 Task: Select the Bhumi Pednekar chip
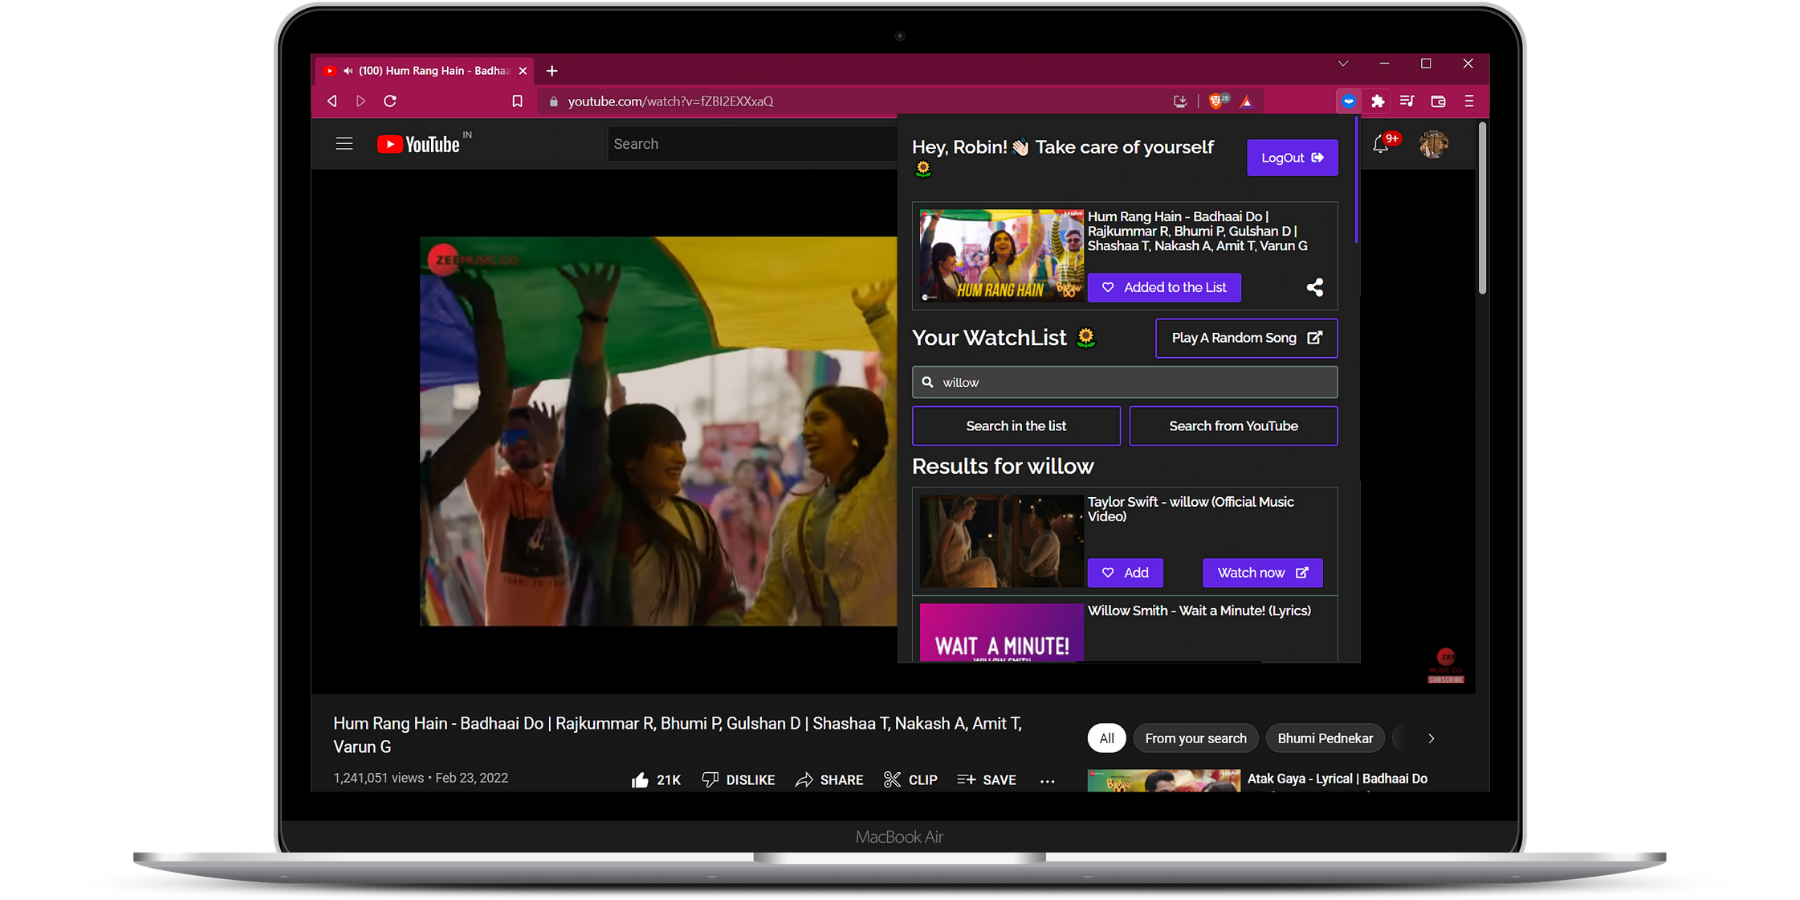pos(1325,738)
